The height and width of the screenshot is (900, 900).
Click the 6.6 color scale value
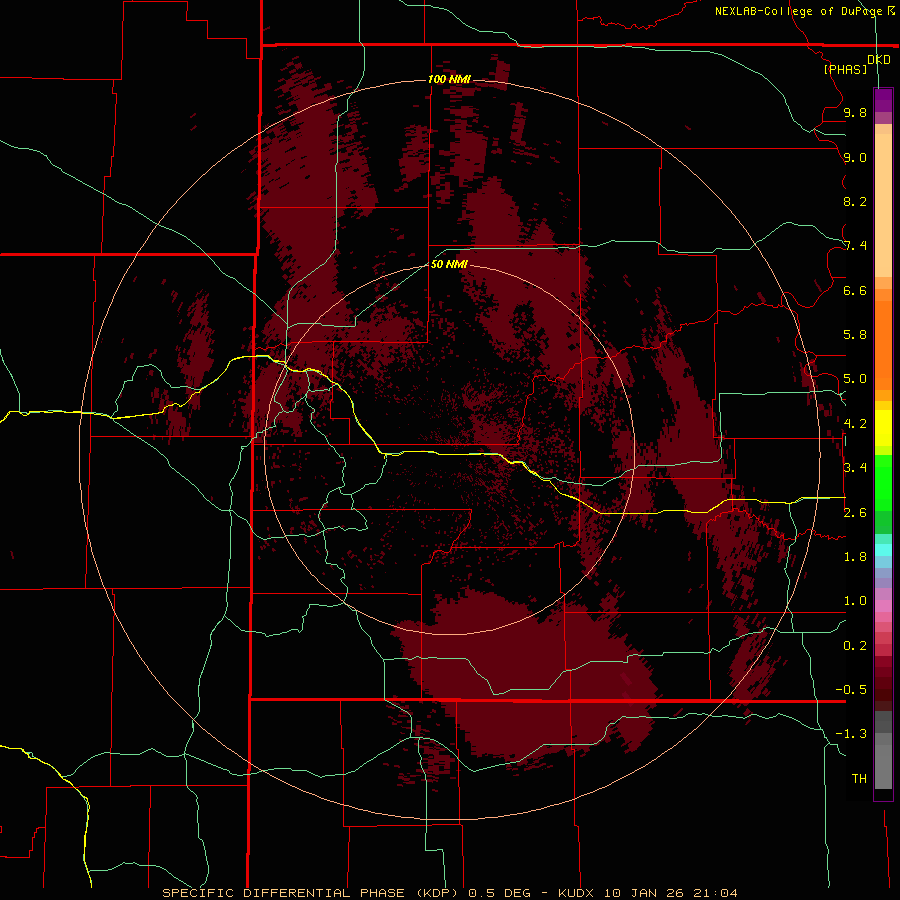(855, 290)
